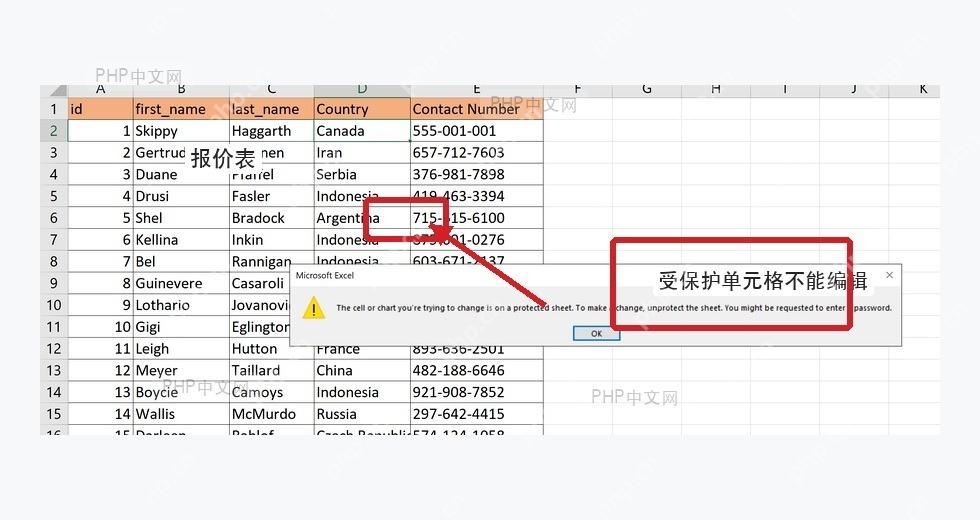980x520 pixels.
Task: Select the 'Country' header cell
Action: pos(362,109)
